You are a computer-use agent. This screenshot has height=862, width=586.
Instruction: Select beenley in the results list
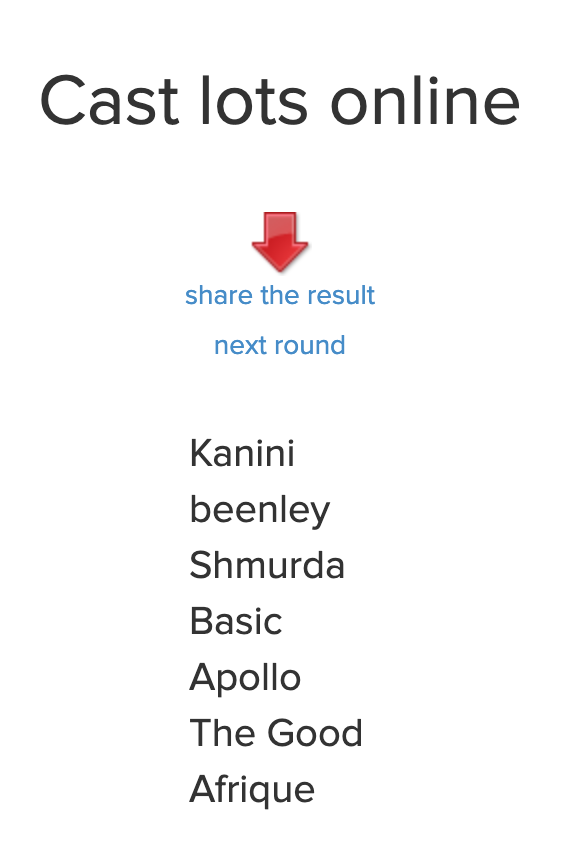tap(259, 510)
